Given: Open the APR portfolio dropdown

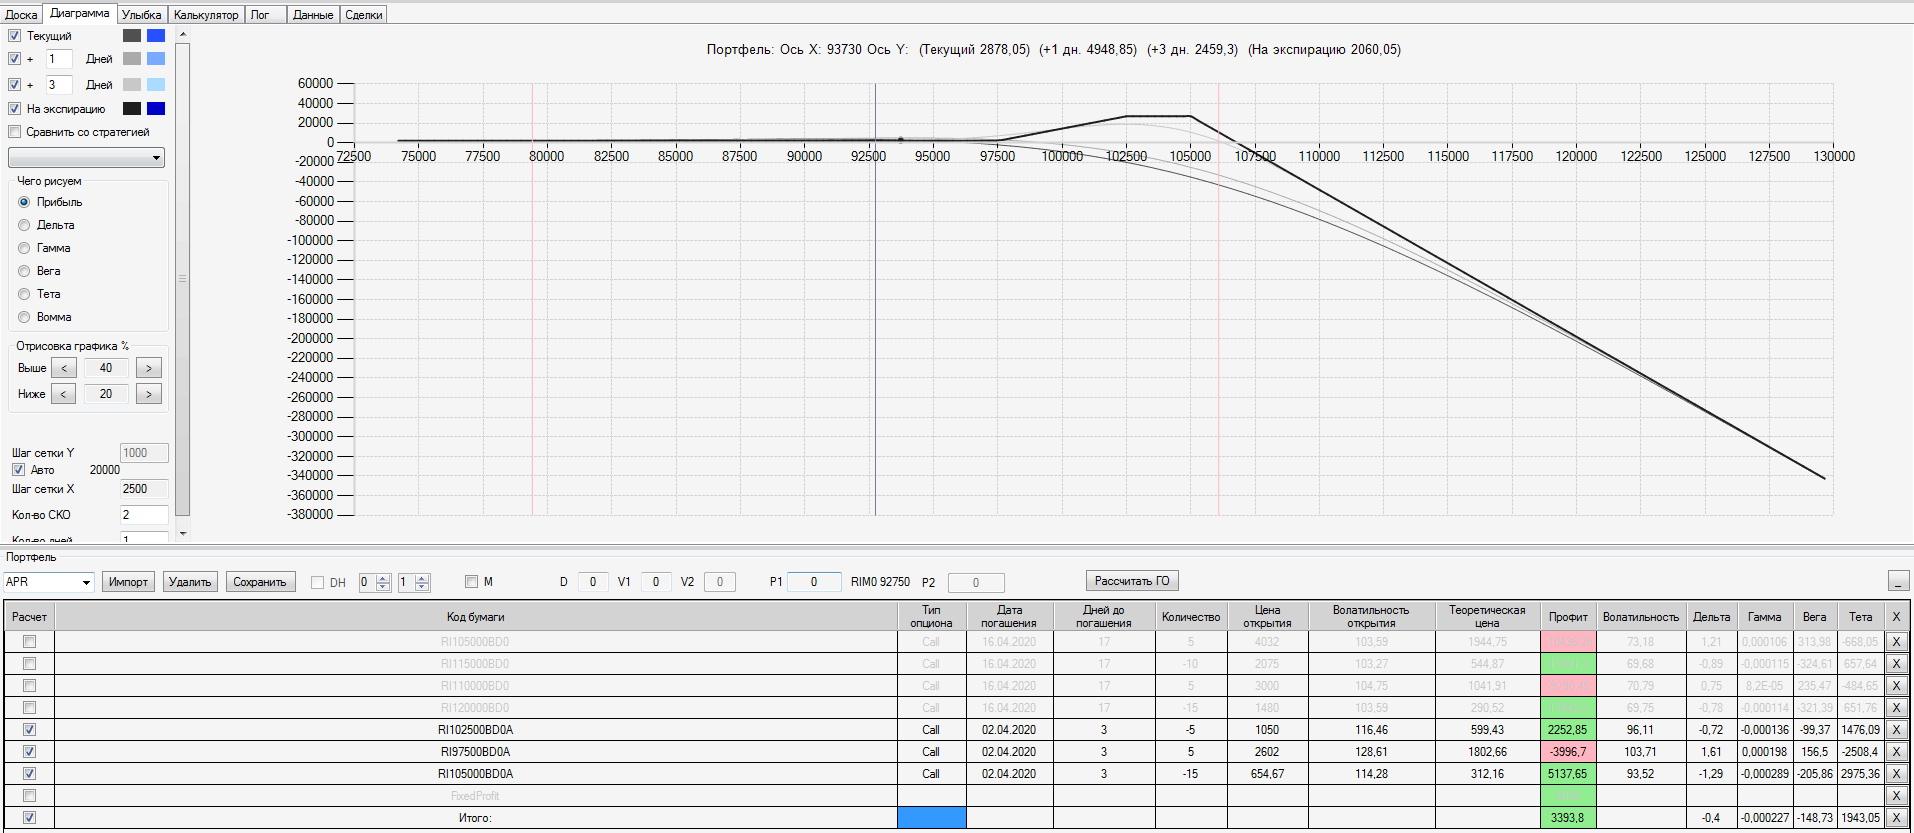Looking at the screenshot, I should click(x=48, y=582).
